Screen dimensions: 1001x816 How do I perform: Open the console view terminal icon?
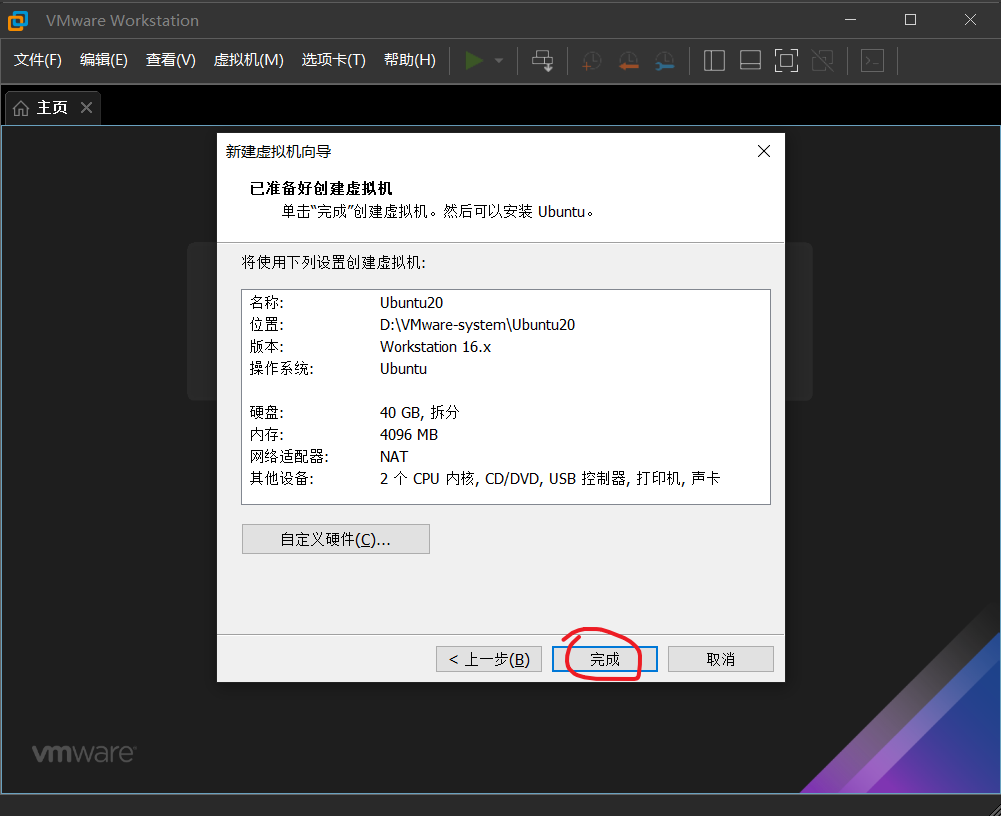pyautogui.click(x=872, y=61)
